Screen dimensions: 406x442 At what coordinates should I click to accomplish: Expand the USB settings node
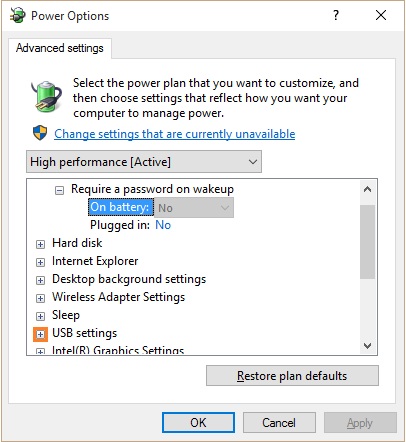pos(40,334)
